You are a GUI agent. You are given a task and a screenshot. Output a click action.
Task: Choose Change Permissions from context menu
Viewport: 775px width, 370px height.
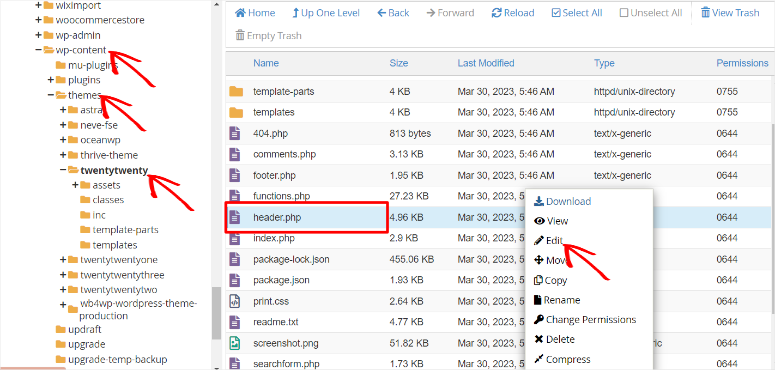click(x=585, y=320)
